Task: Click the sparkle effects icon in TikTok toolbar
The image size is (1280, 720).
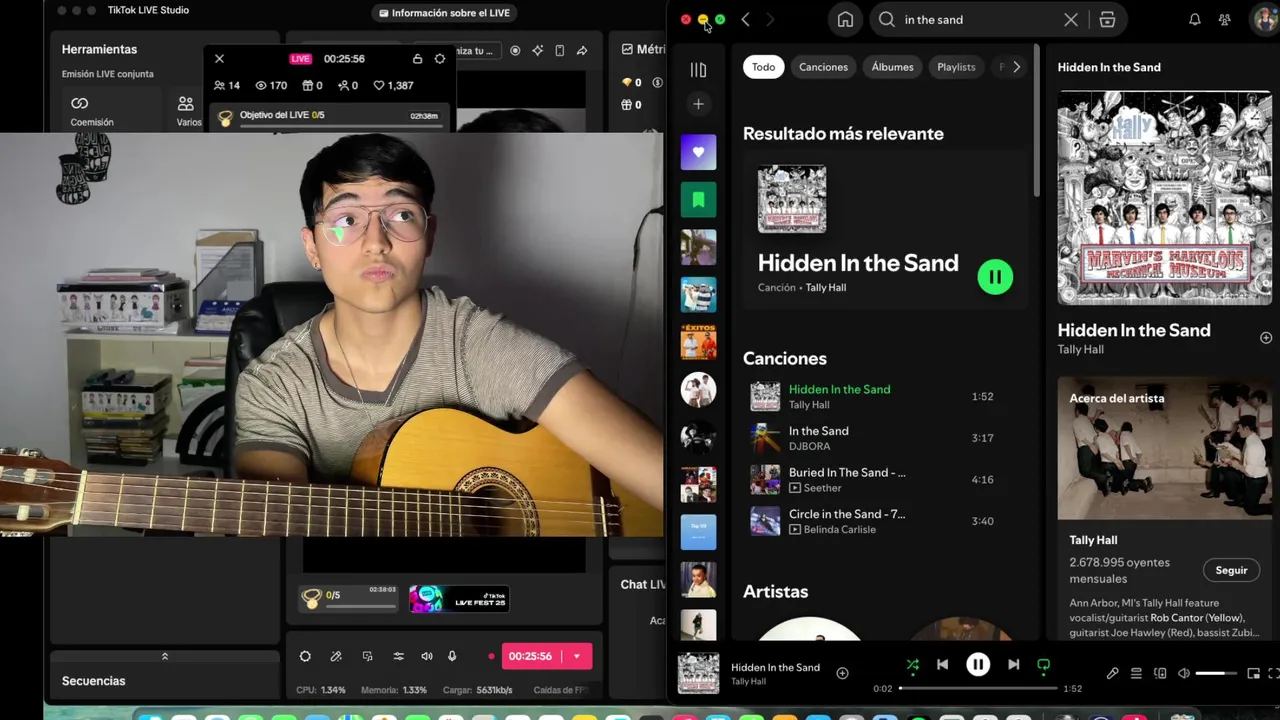Action: click(538, 50)
